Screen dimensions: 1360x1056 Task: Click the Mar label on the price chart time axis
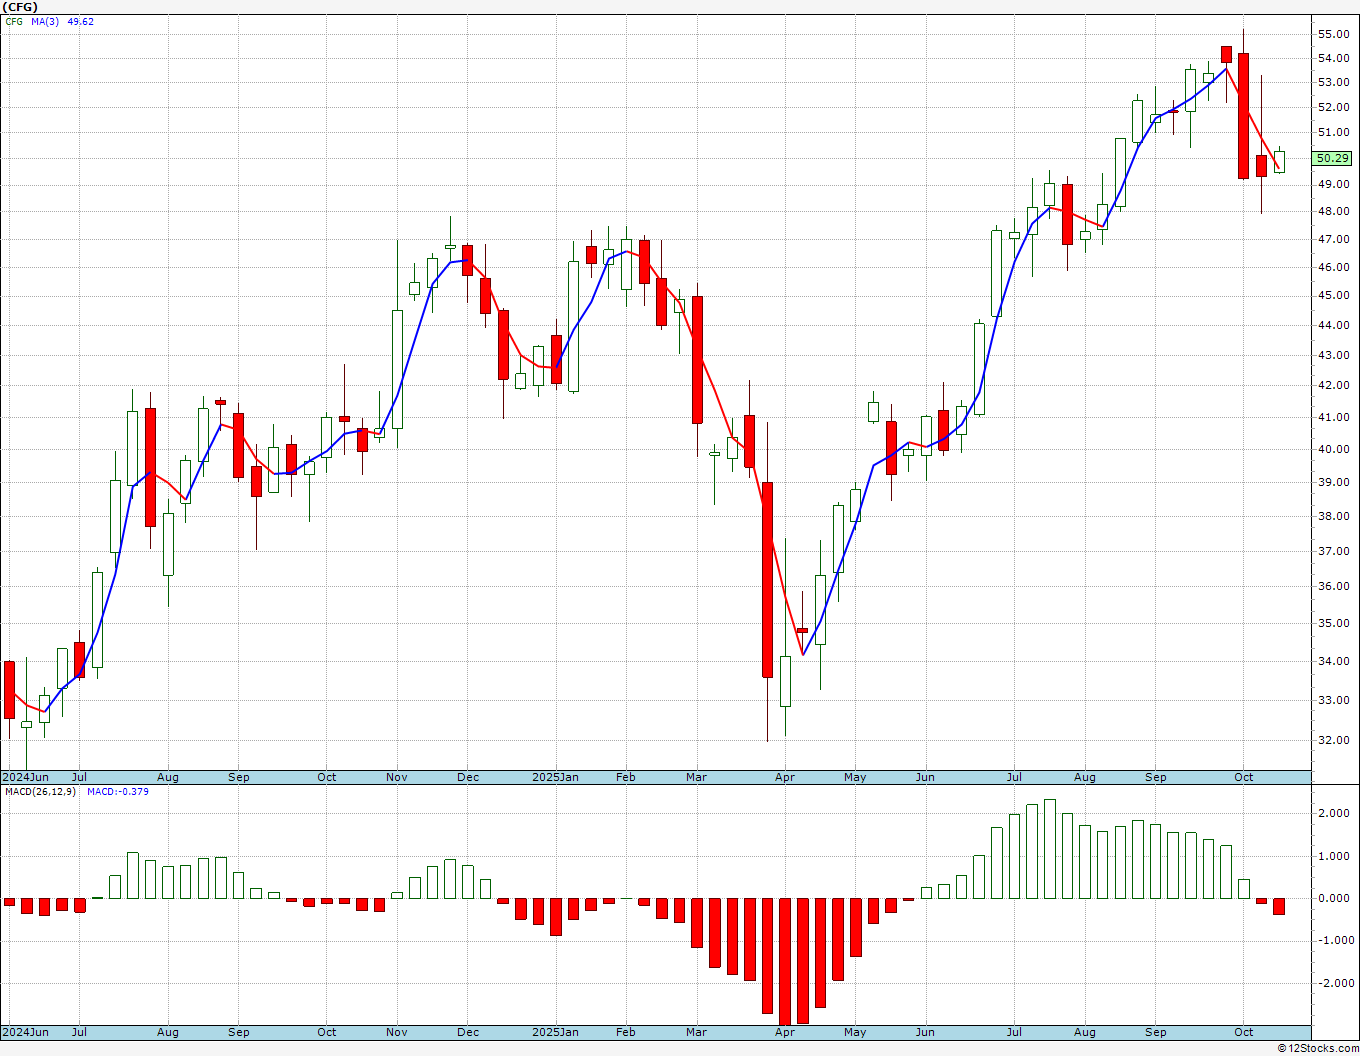[697, 777]
